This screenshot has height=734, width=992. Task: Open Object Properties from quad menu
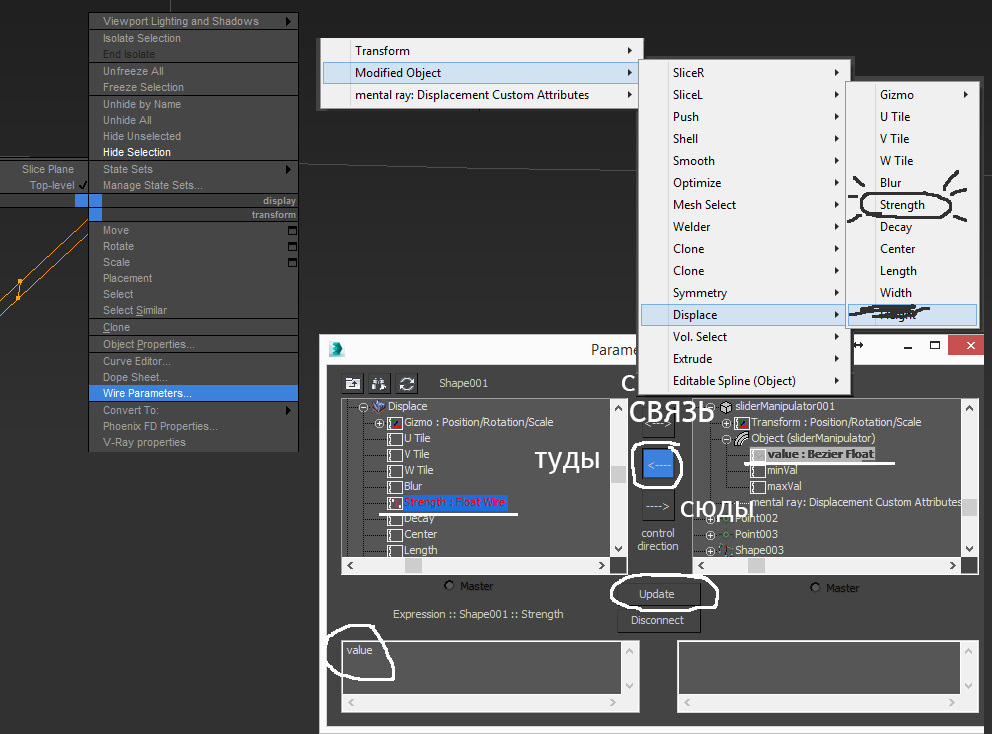[x=193, y=344]
